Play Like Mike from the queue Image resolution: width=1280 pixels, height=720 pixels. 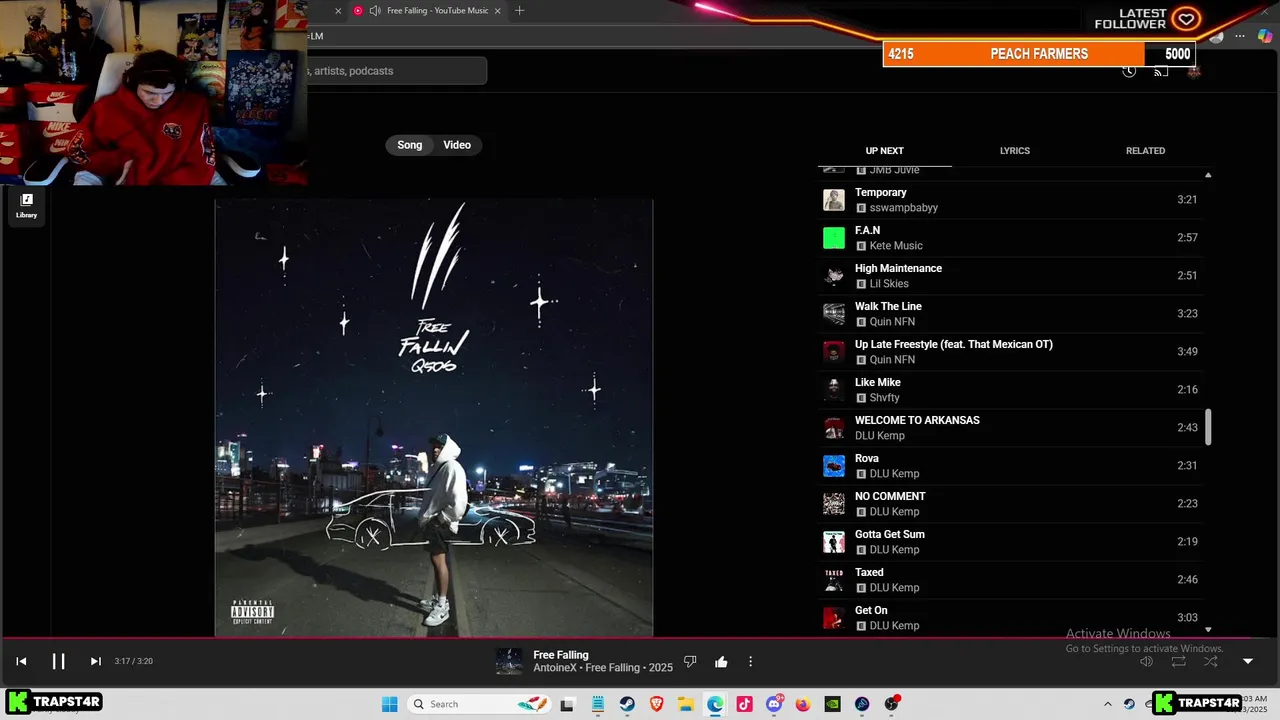(1011, 390)
